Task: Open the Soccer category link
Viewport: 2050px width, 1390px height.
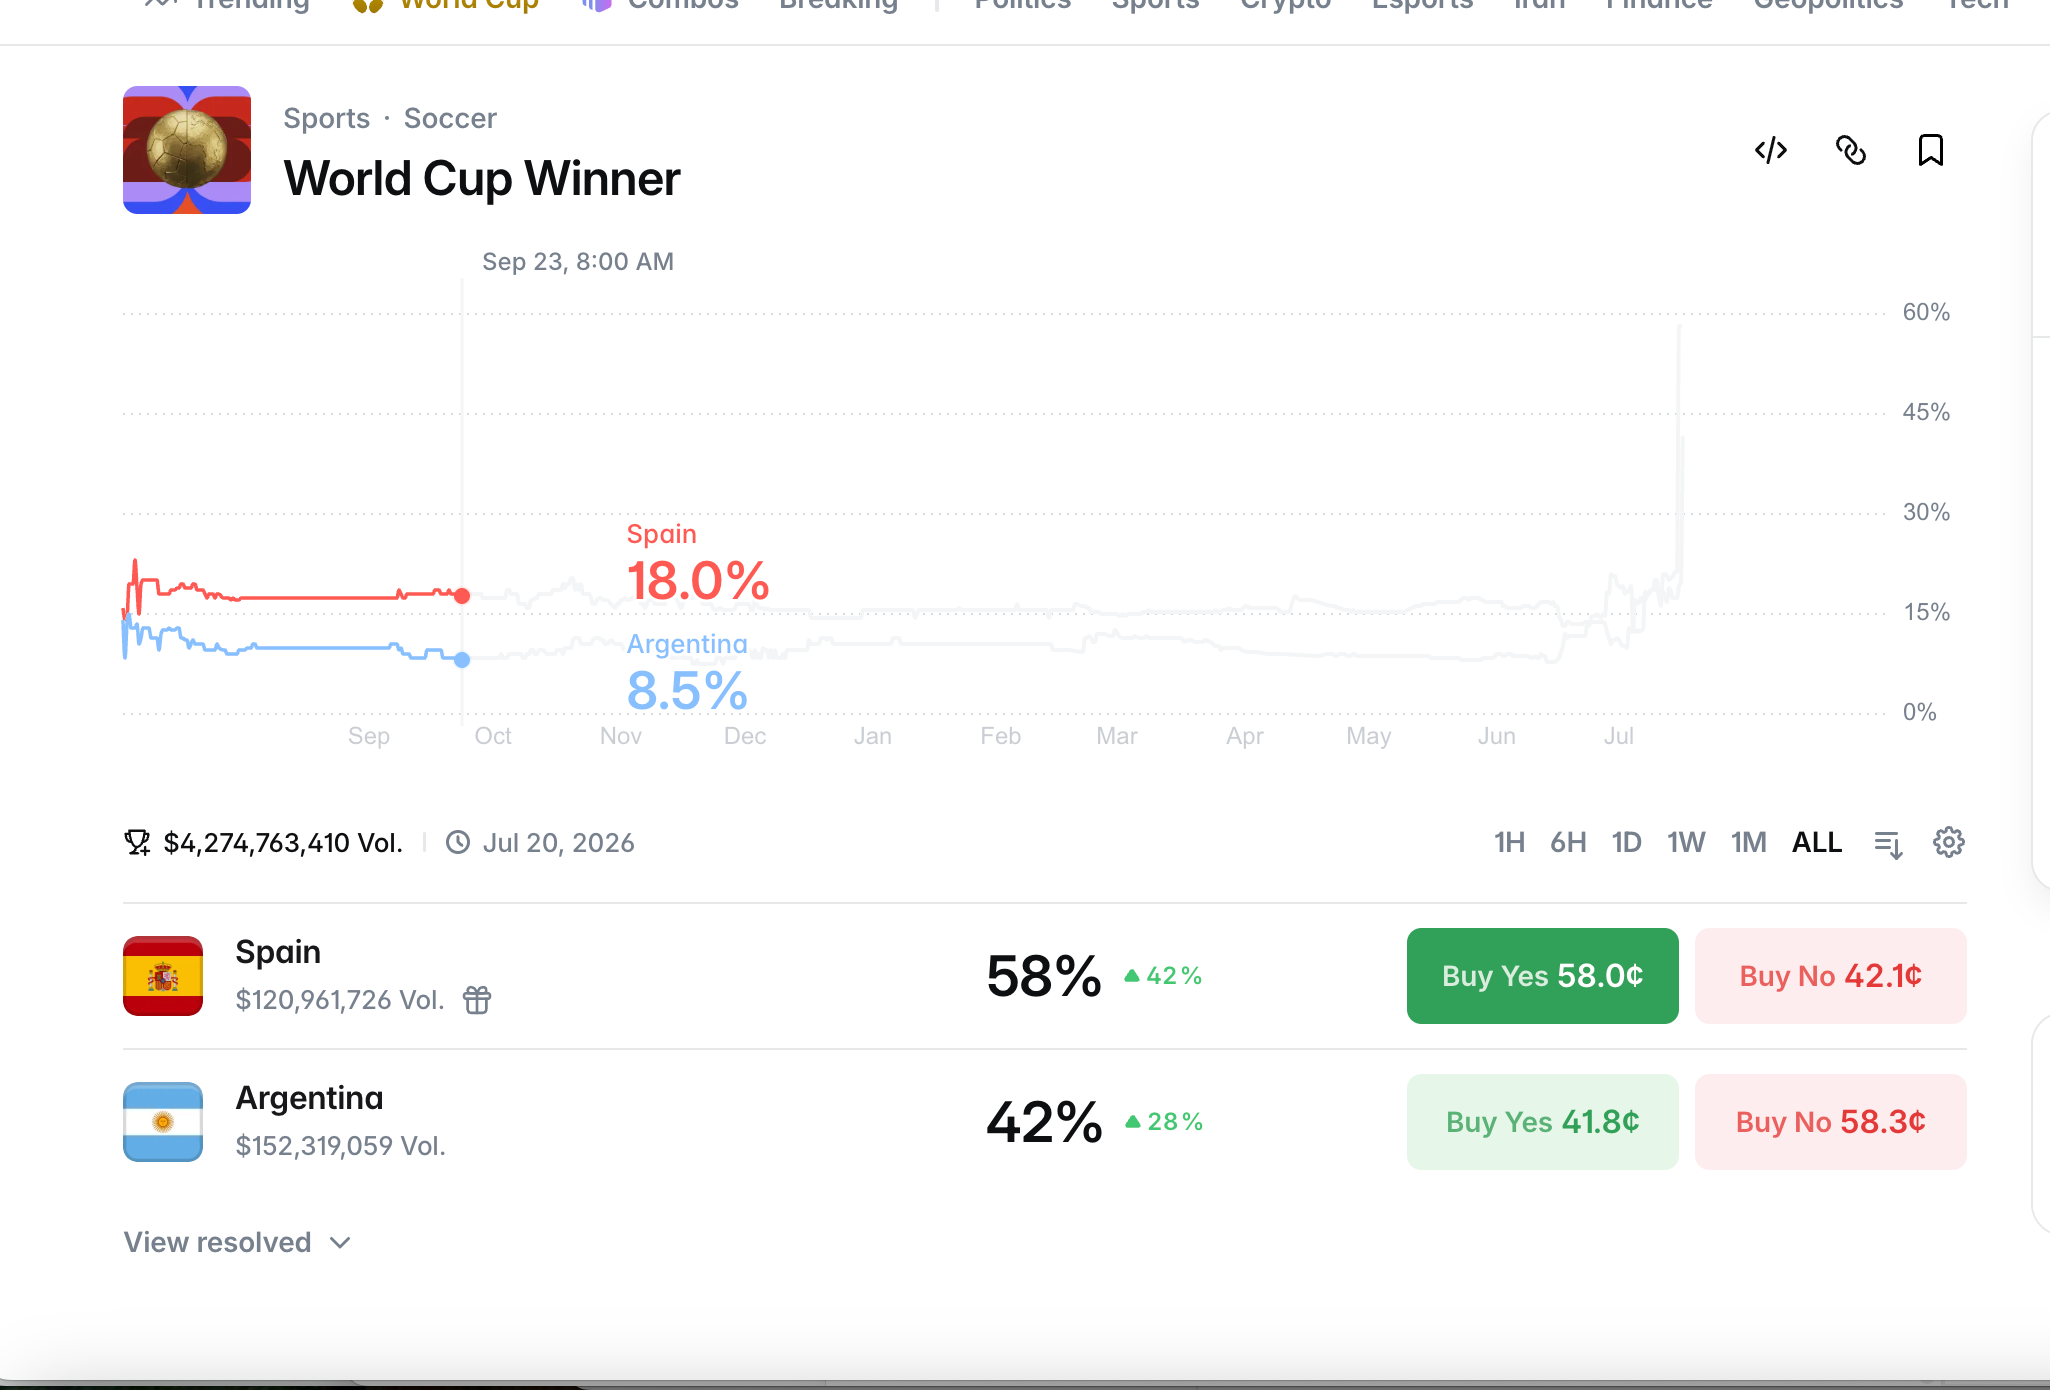Action: (x=450, y=118)
